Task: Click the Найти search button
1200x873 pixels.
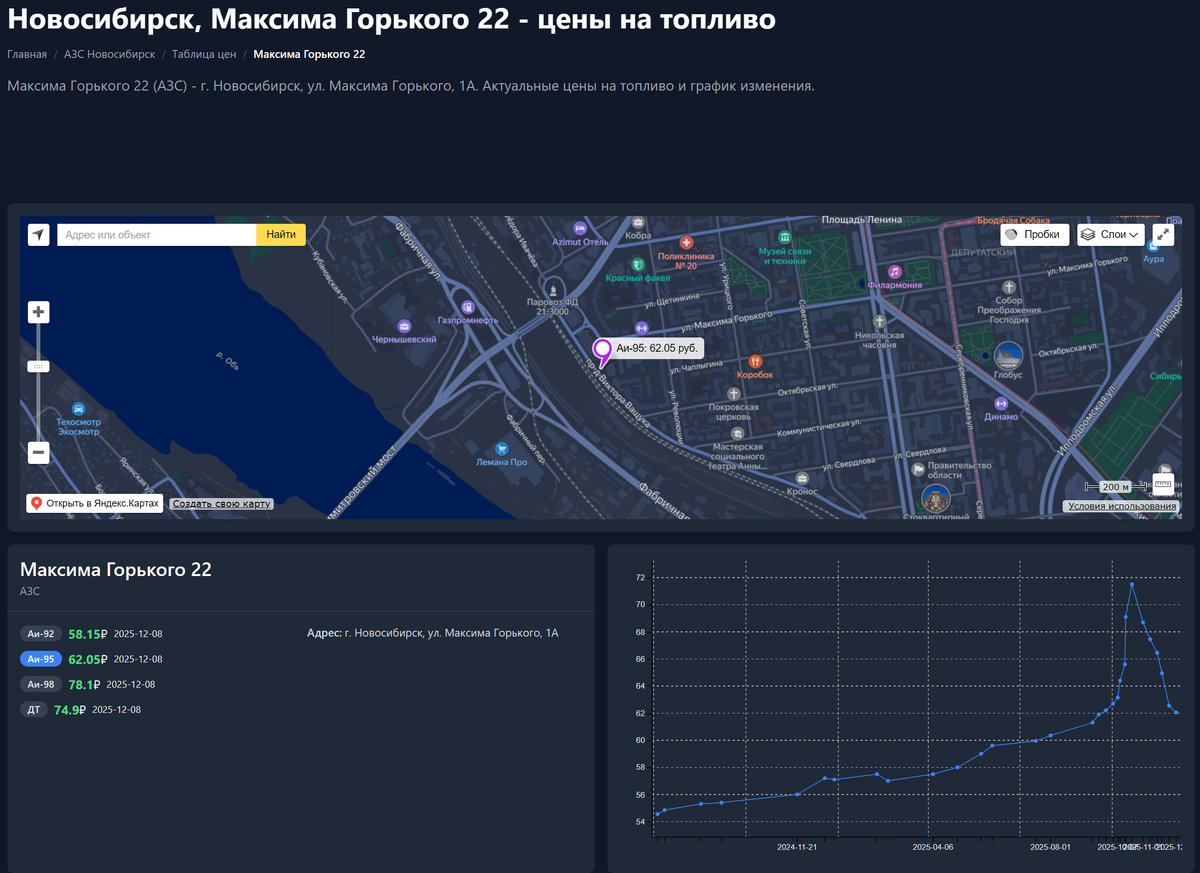Action: click(x=281, y=235)
